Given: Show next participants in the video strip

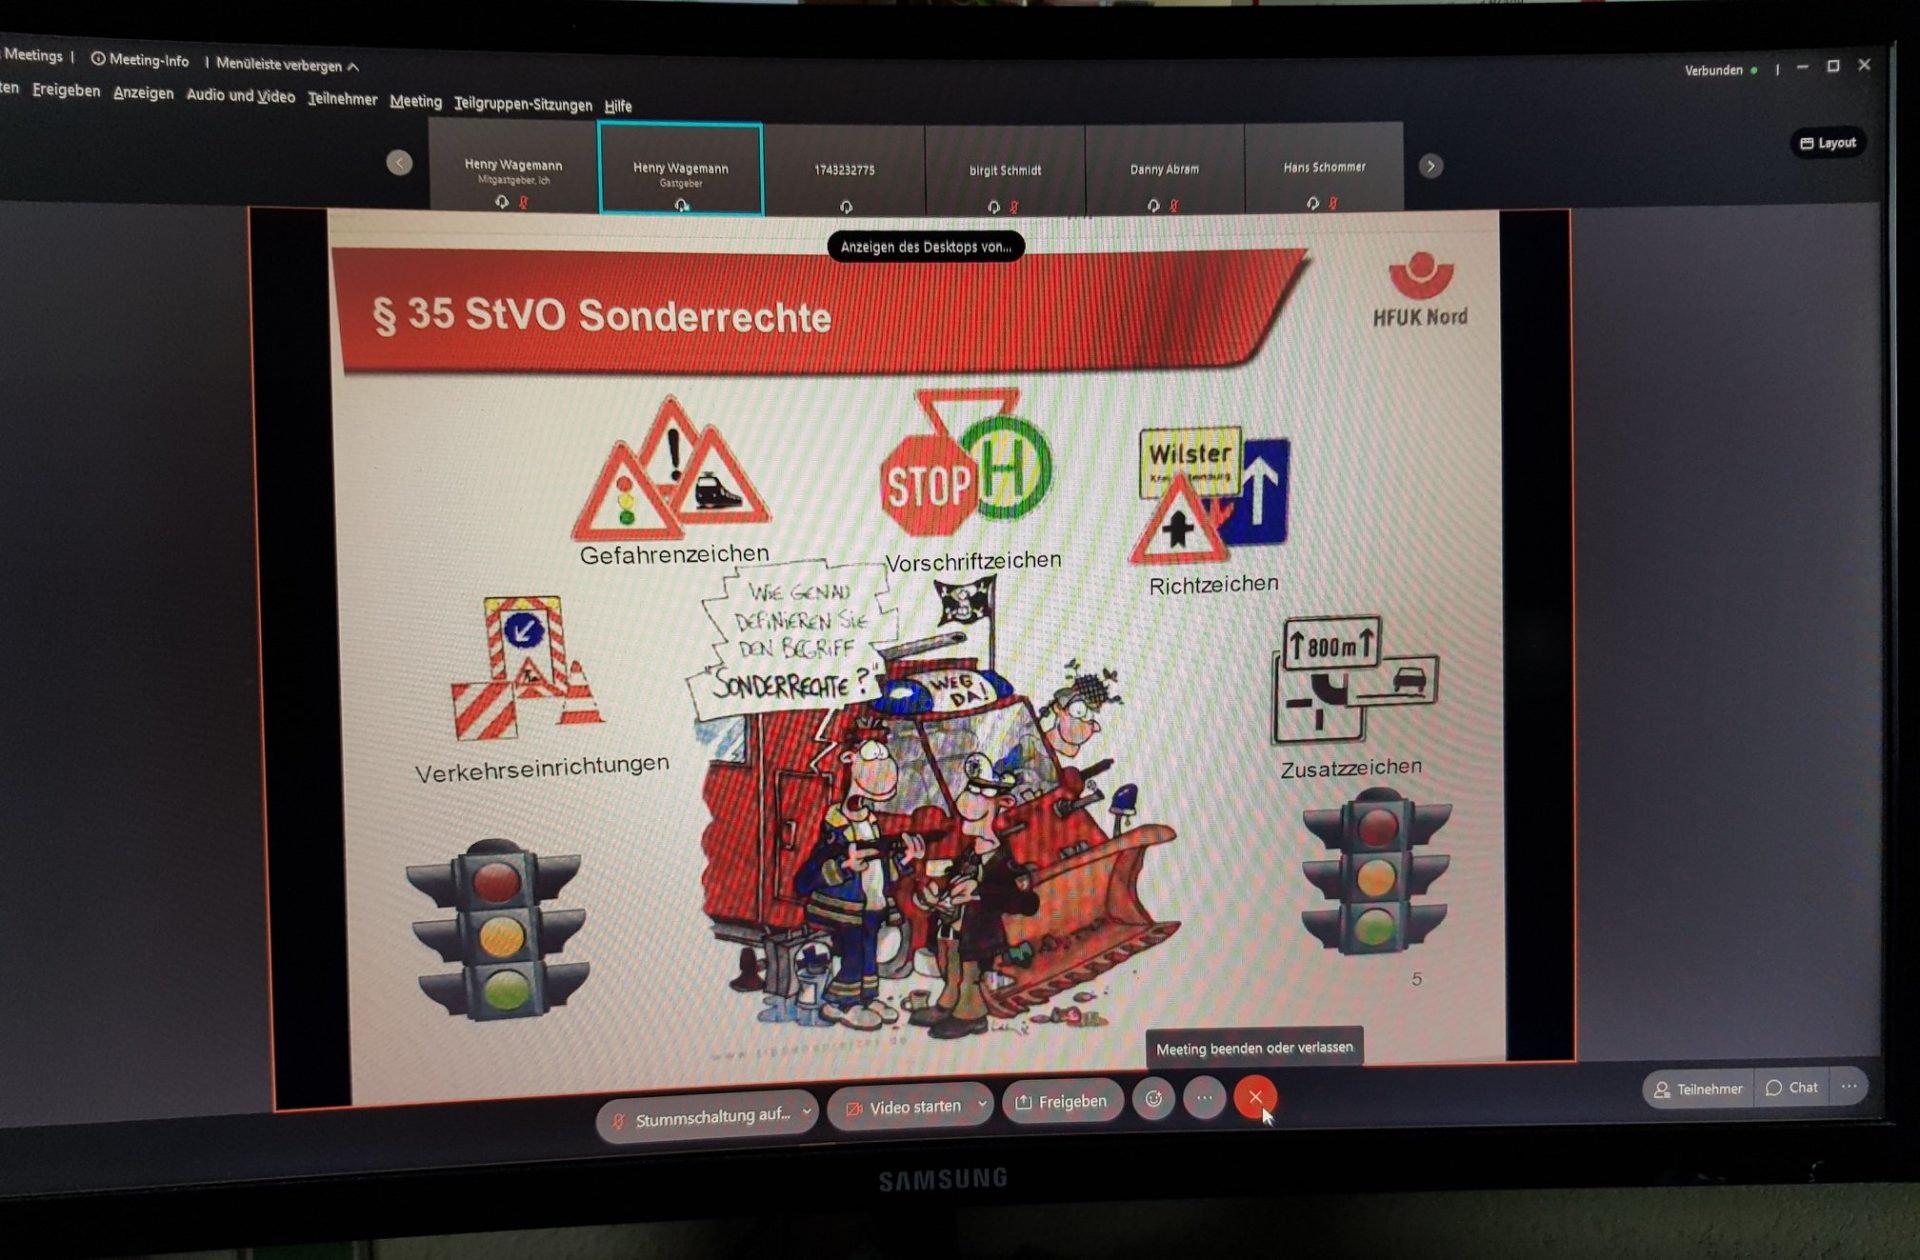Looking at the screenshot, I should [1431, 166].
